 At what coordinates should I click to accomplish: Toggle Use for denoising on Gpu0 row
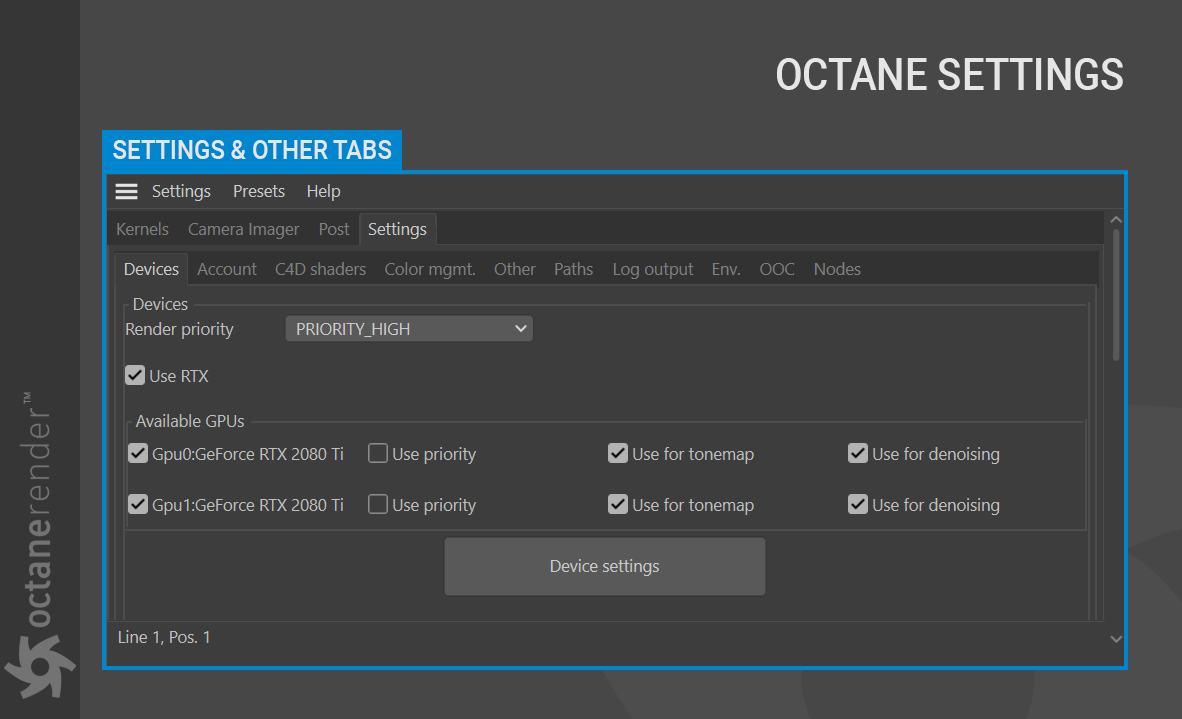pyautogui.click(x=858, y=454)
